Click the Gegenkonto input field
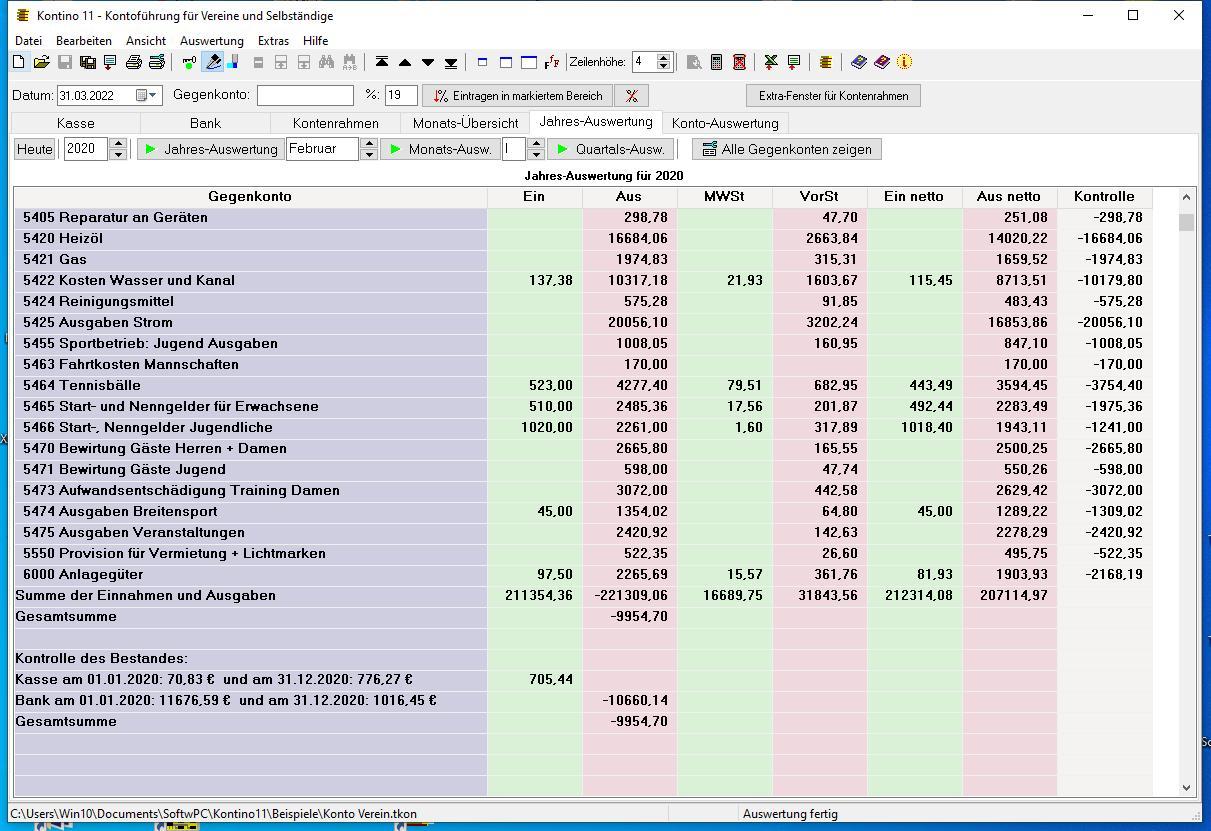The width and height of the screenshot is (1211, 831). [x=305, y=96]
